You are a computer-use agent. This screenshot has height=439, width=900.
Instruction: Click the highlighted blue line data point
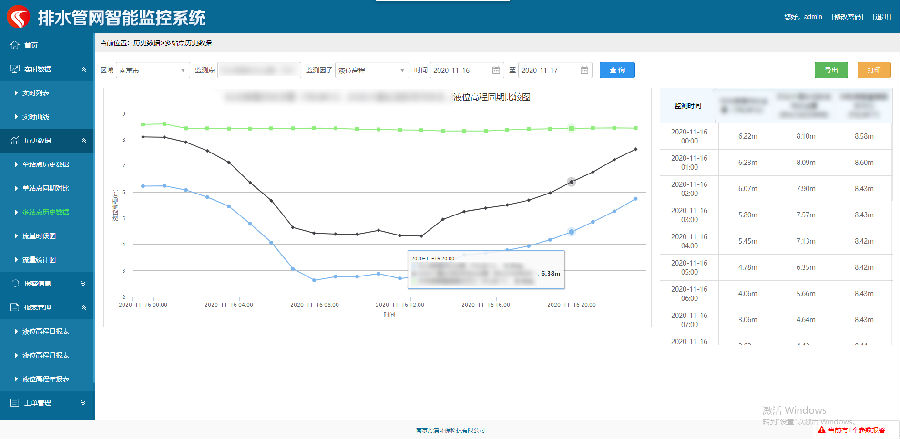click(571, 232)
